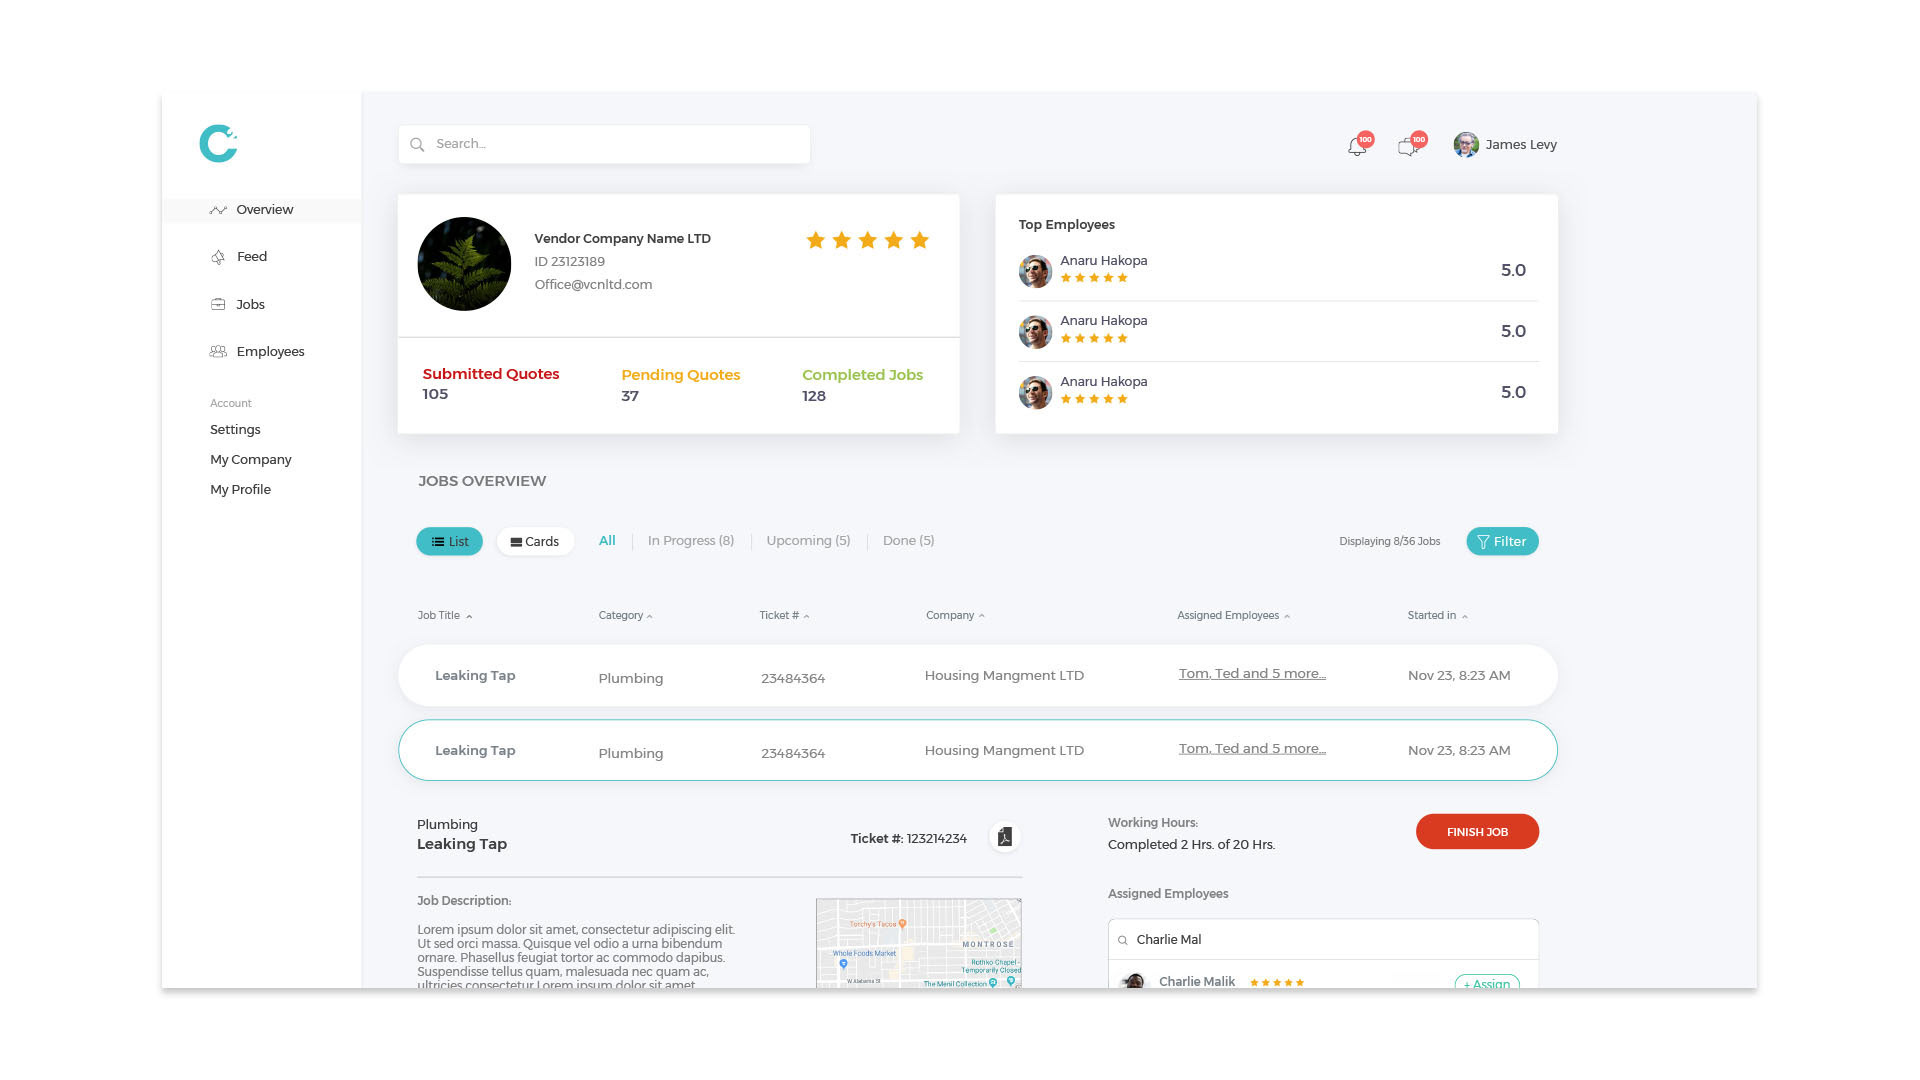Sort by Ticket # column
The width and height of the screenshot is (1920, 1080).
(784, 616)
